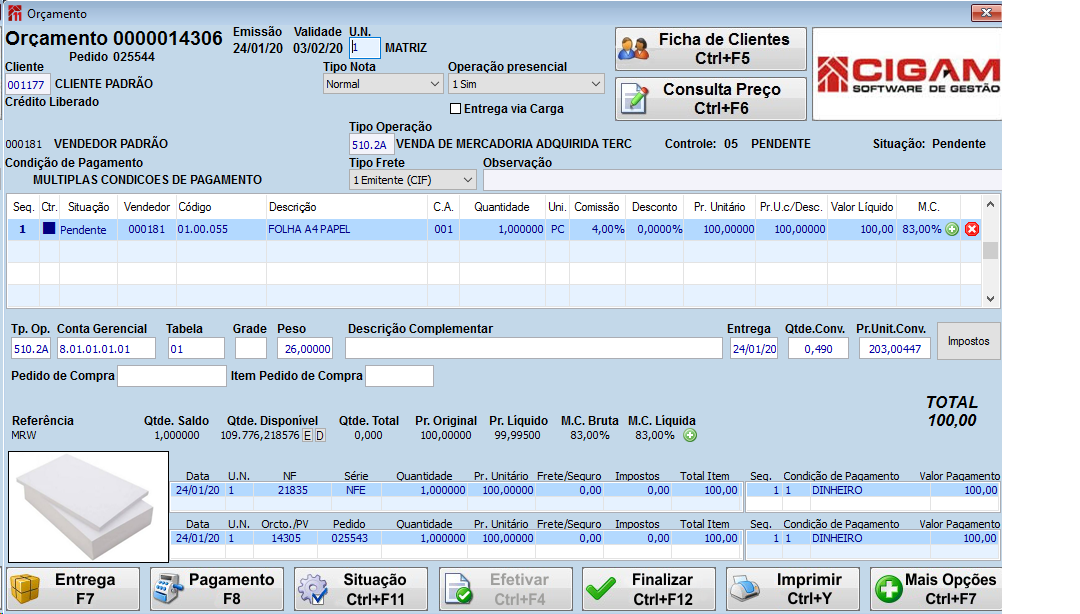The width and height of the screenshot is (1080, 614).
Task: Click NF number 21835
Action: pyautogui.click(x=293, y=490)
